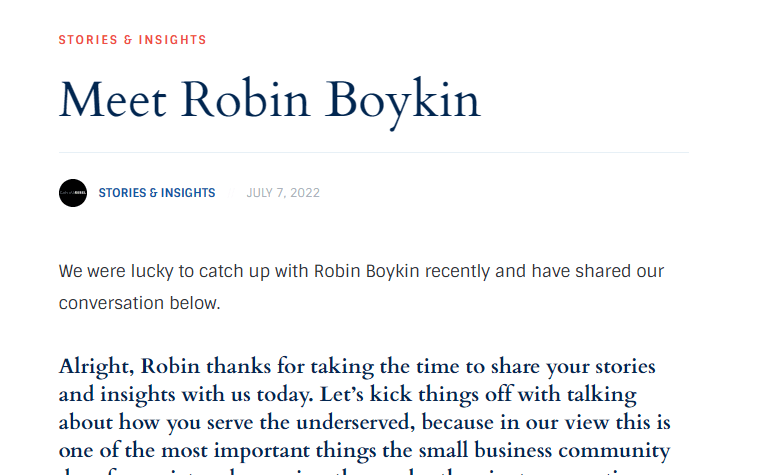Click "Robin Boykin" name in the intro paragraph
The width and height of the screenshot is (774, 475).
tap(360, 271)
